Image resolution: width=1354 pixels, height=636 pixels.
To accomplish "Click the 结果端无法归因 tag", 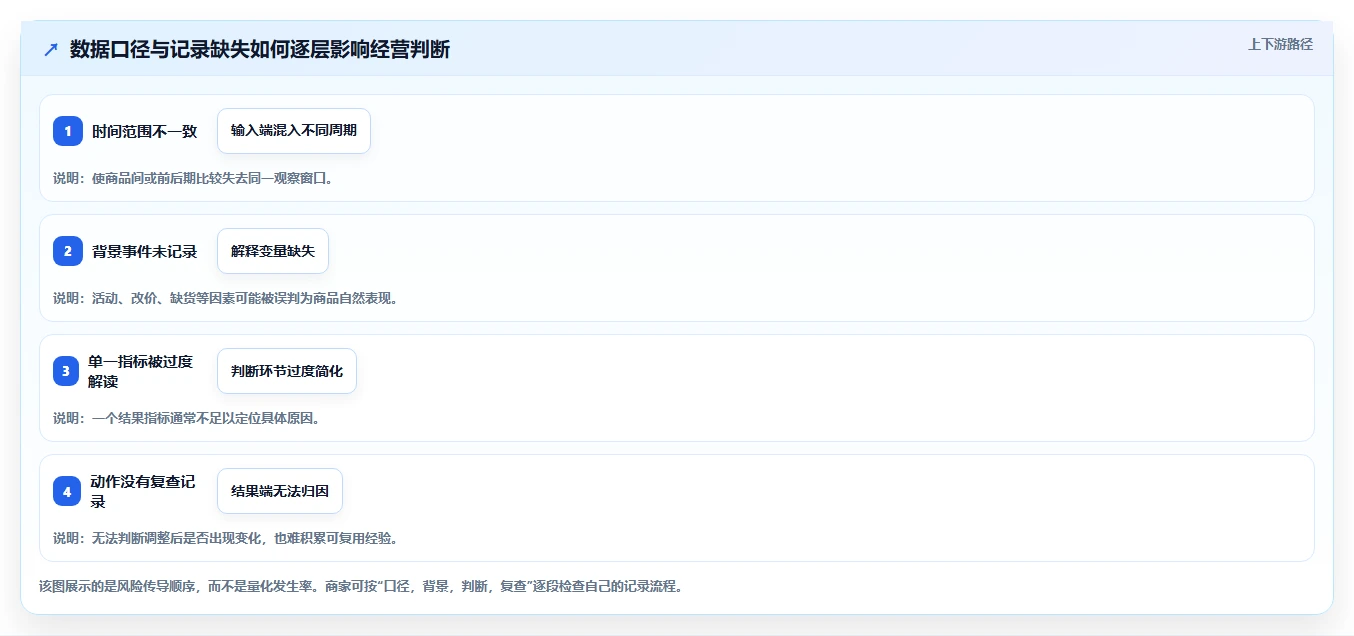I will coord(280,491).
